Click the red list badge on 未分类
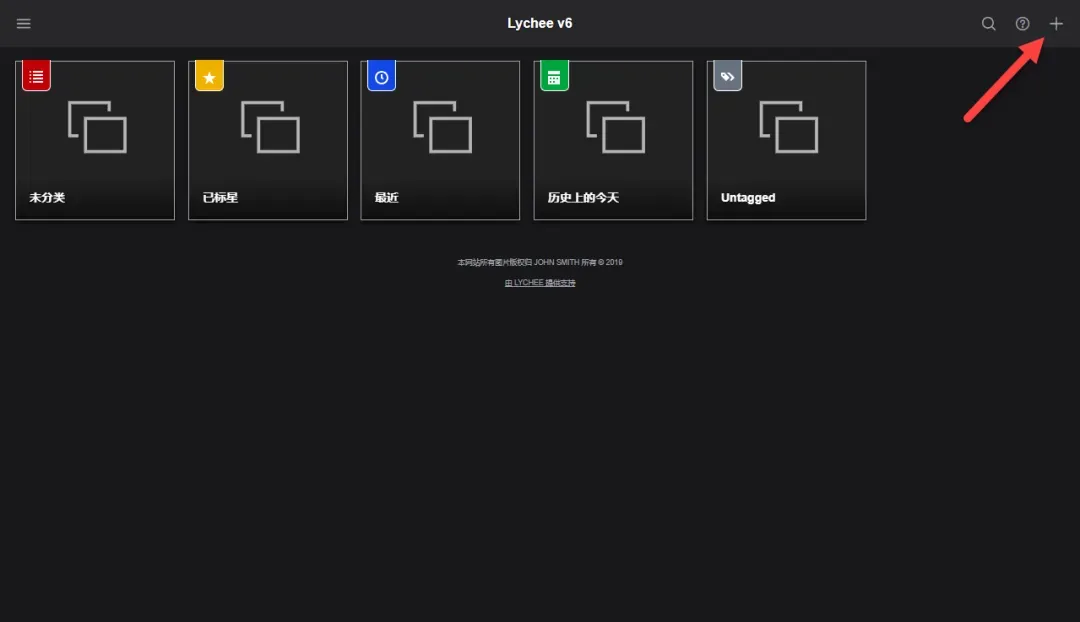The image size is (1080, 622). pos(37,76)
